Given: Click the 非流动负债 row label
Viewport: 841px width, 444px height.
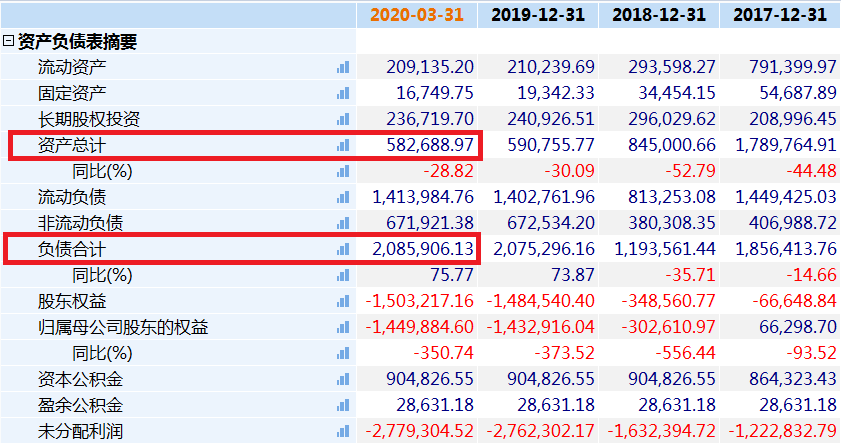Looking at the screenshot, I should pos(80,223).
